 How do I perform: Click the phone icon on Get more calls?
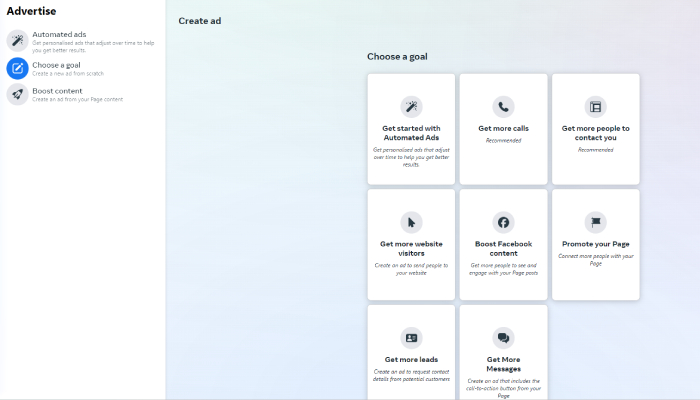point(503,107)
